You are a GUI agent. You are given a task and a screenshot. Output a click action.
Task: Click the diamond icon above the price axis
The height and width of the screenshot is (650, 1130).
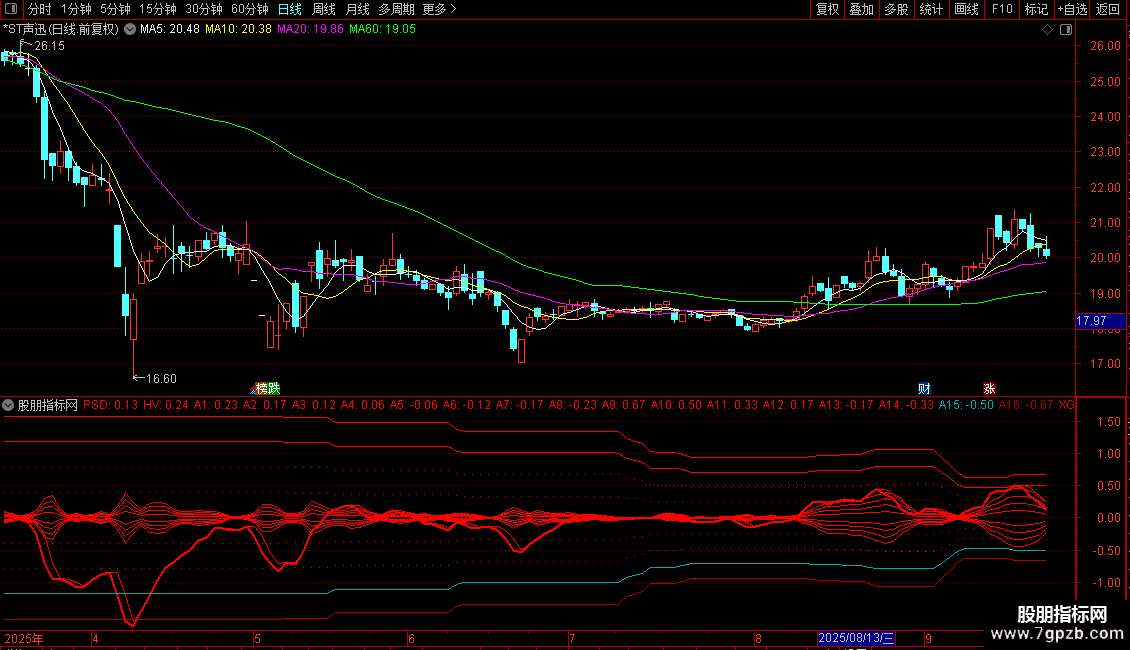(1048, 30)
